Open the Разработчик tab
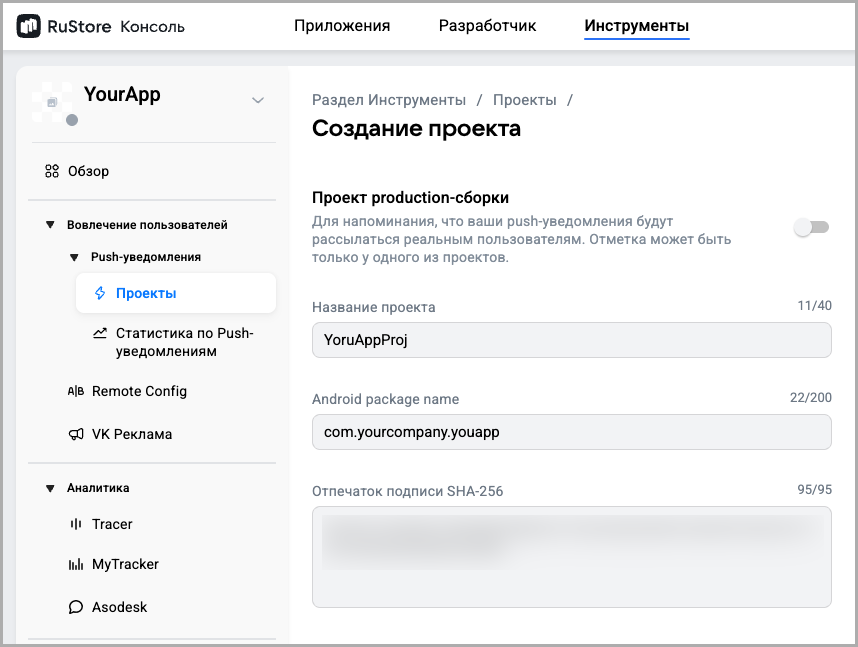 (487, 26)
